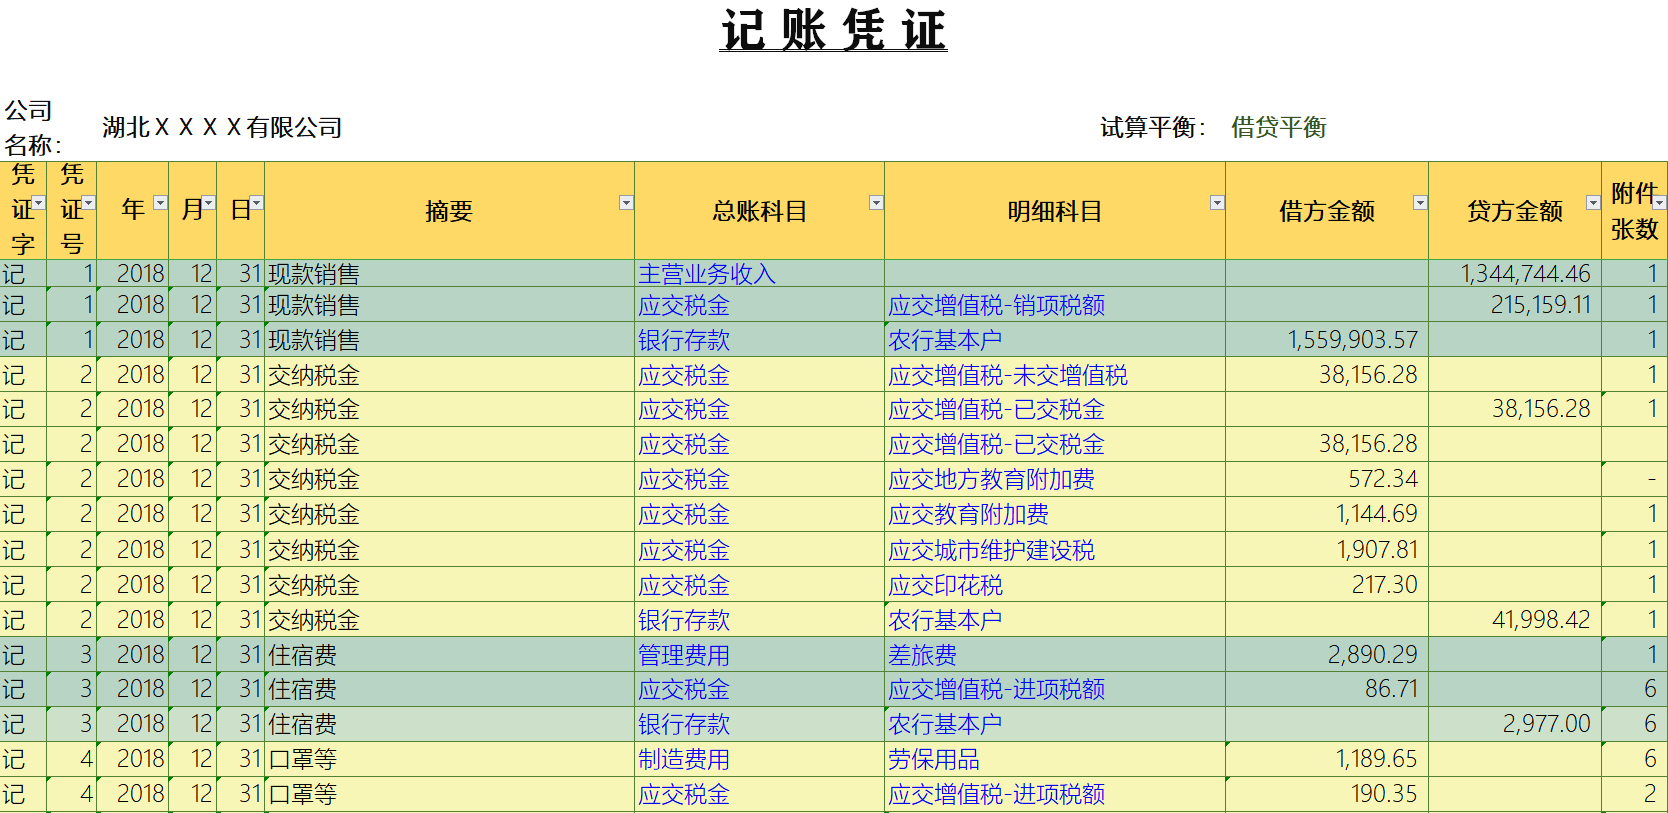Image resolution: width=1668 pixels, height=813 pixels.
Task: Select debit amount 1,144.69
Action: pos(1376,514)
